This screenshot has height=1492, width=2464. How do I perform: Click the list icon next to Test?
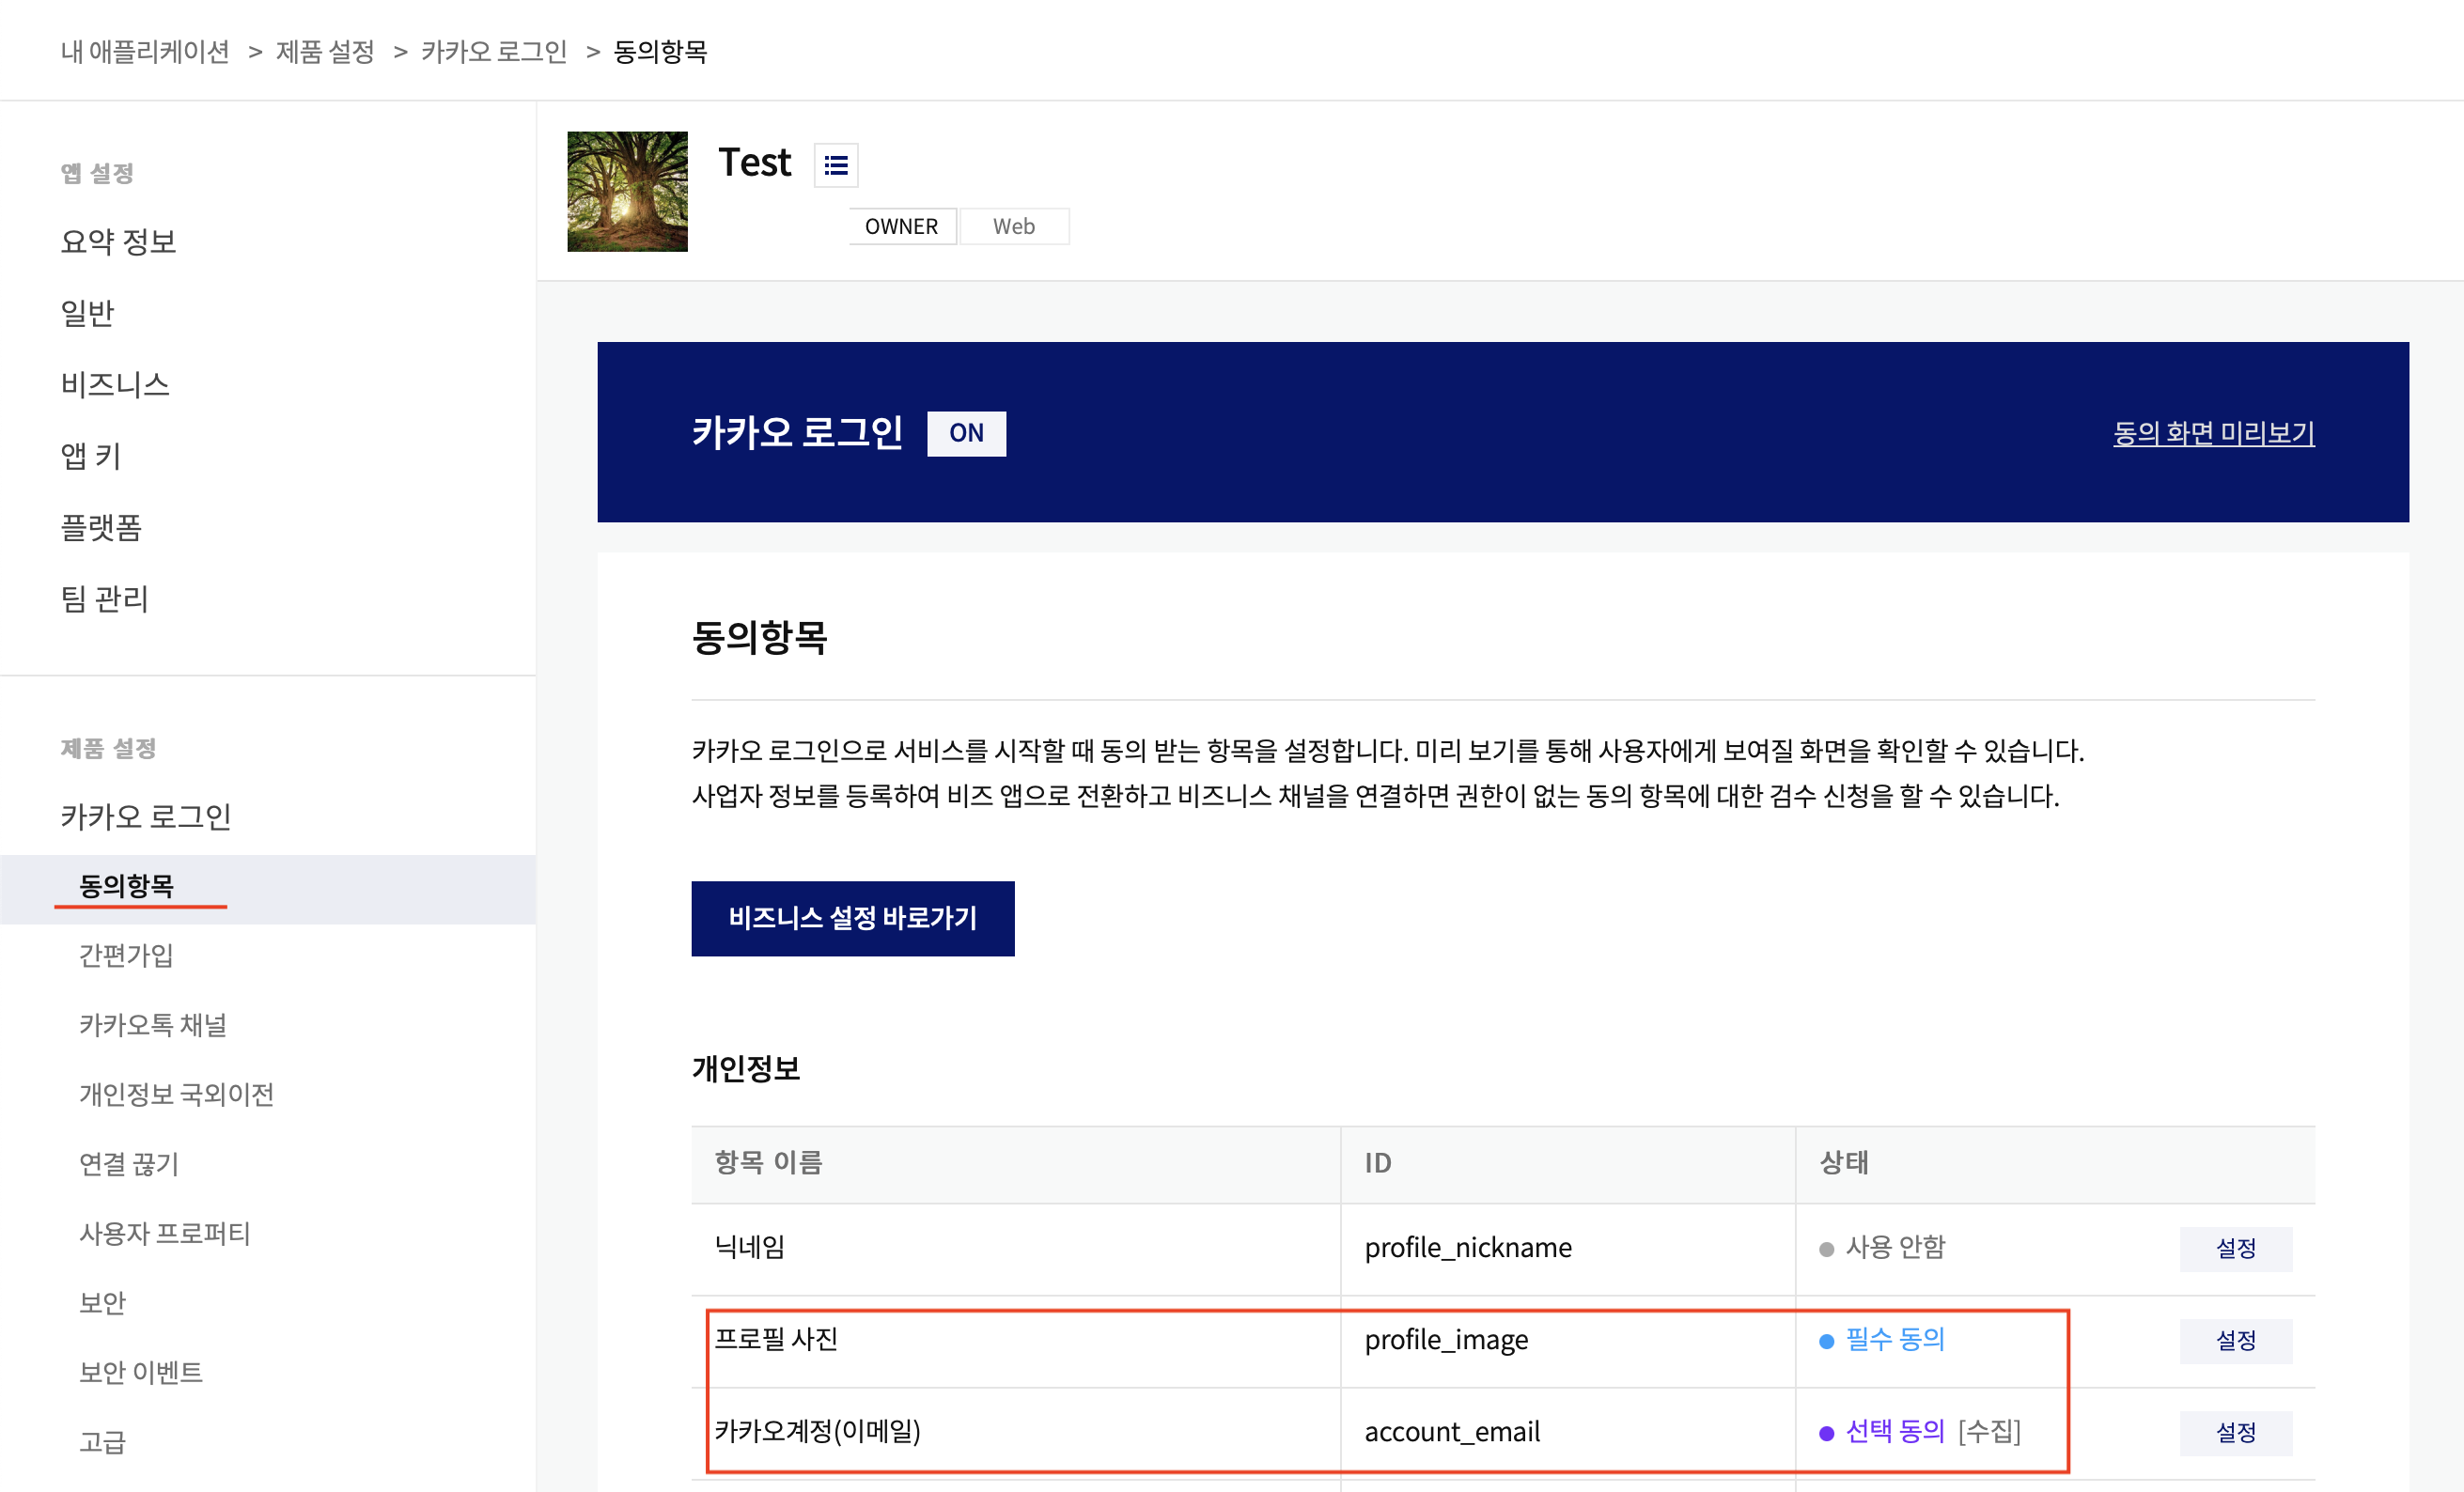pos(837,162)
